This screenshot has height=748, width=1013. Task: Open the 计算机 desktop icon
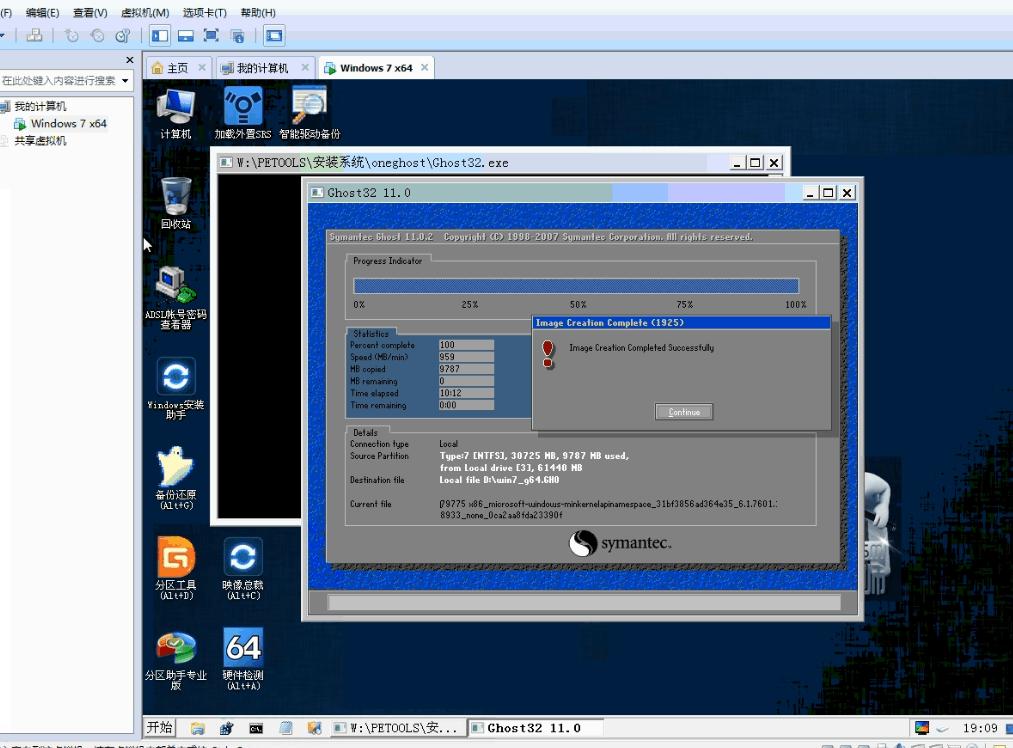pyautogui.click(x=176, y=108)
